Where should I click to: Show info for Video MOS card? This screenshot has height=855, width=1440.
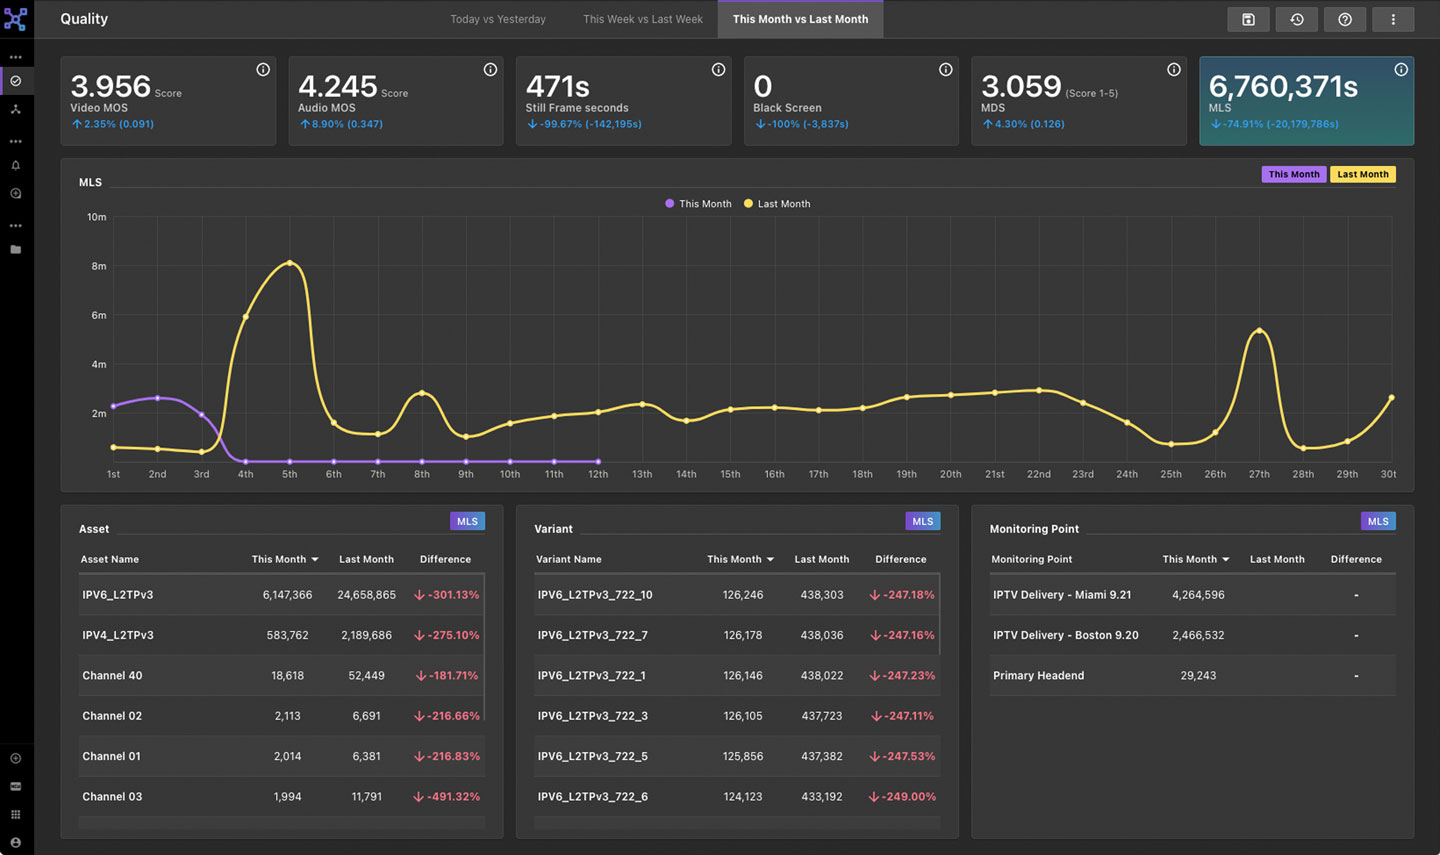click(x=263, y=70)
